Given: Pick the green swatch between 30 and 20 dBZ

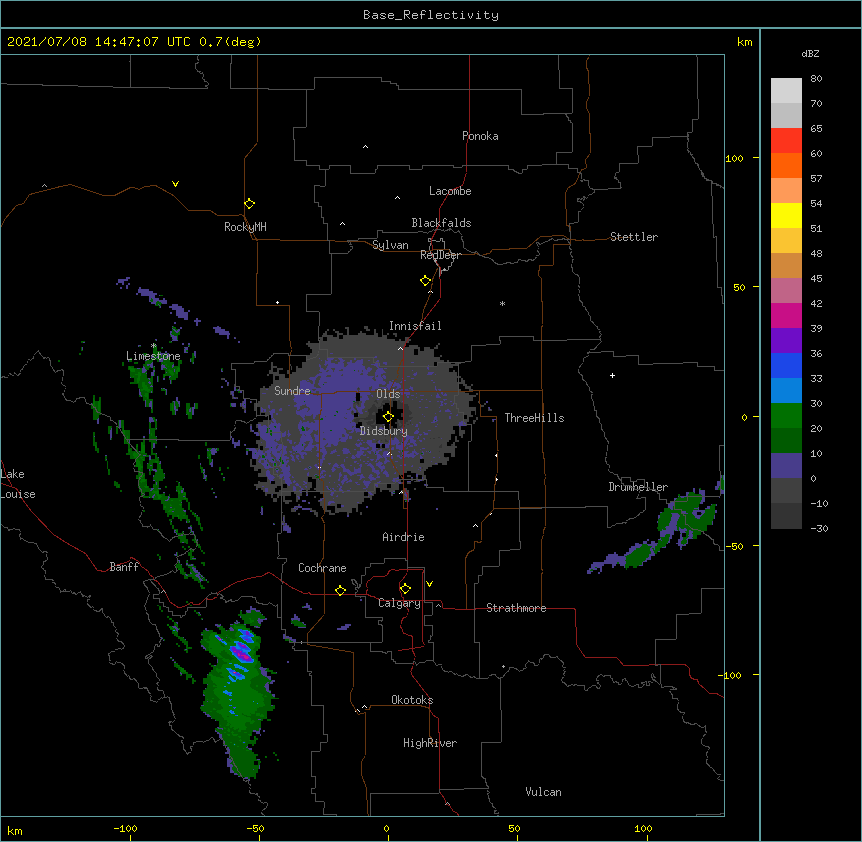Looking at the screenshot, I should (x=786, y=416).
